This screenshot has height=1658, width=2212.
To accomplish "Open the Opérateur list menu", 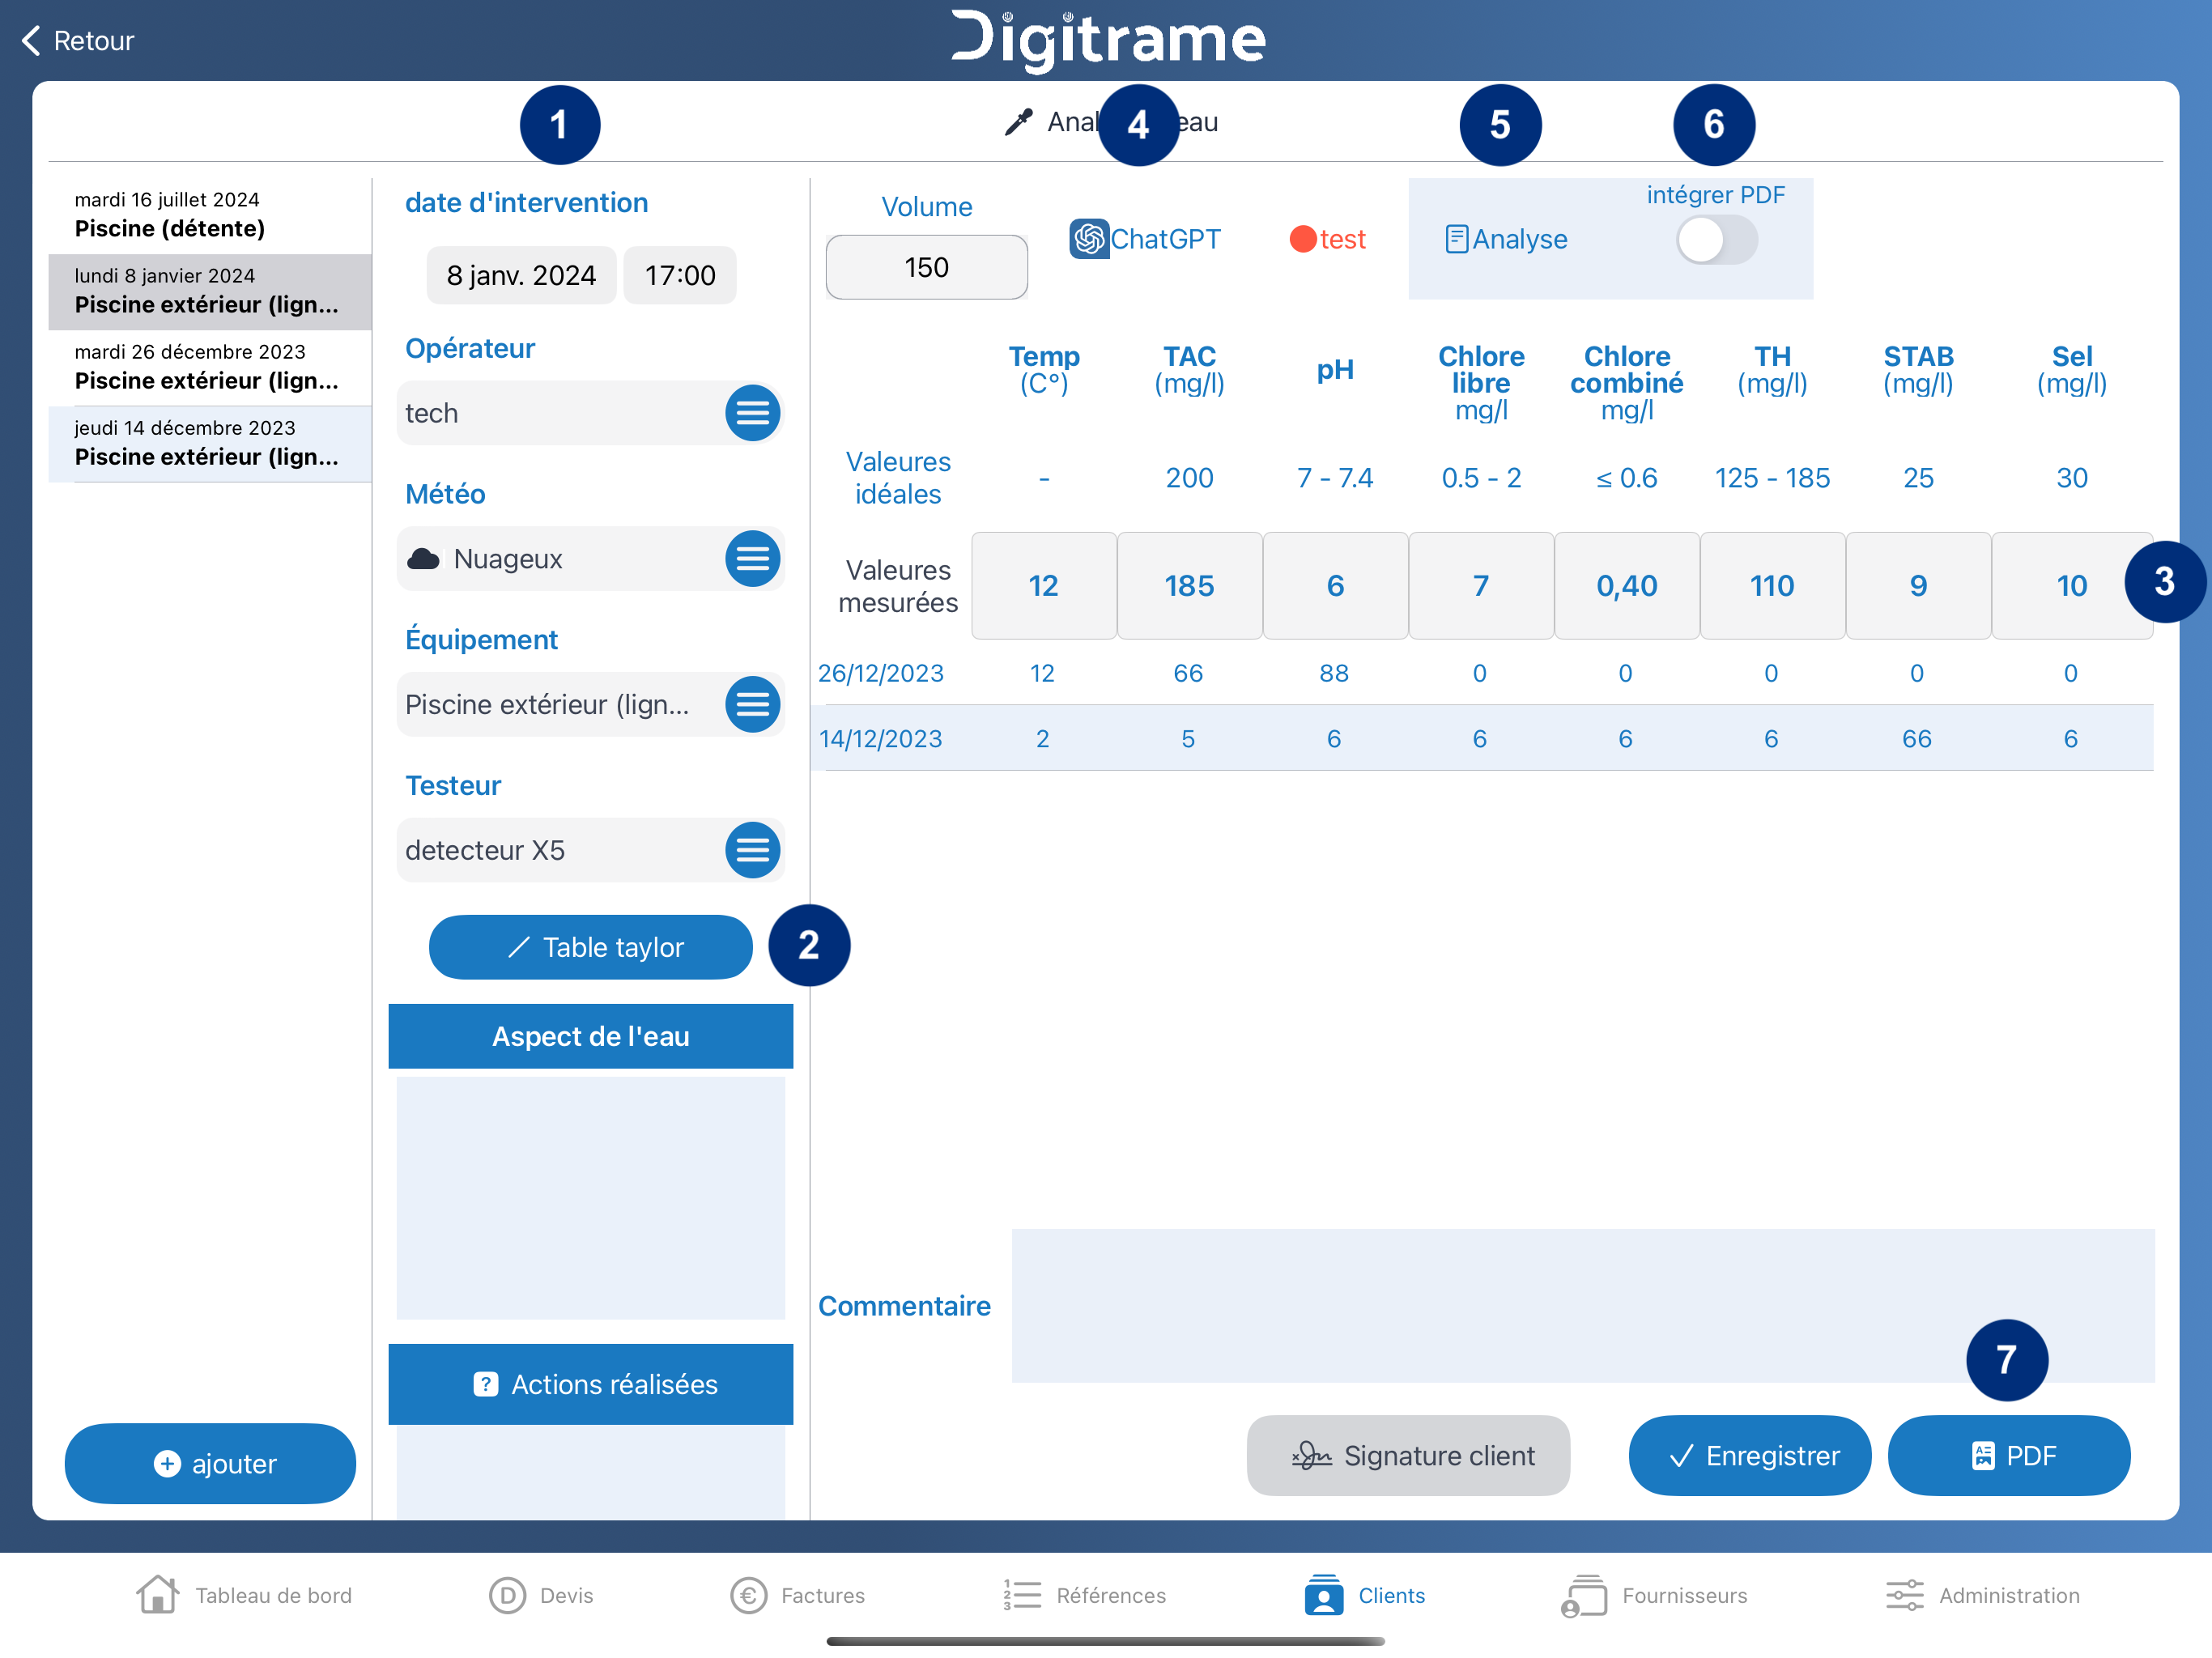I will tap(752, 413).
